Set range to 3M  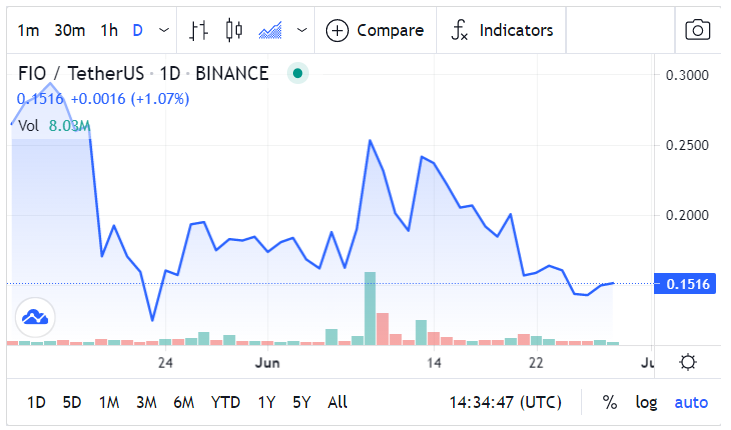(x=146, y=402)
